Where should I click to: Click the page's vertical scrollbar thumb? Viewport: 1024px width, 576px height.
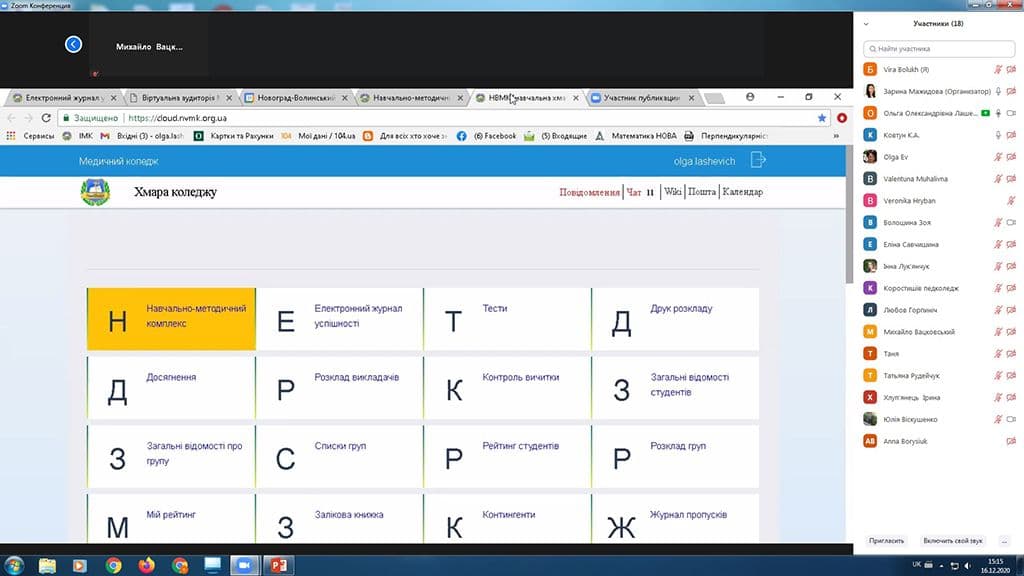pos(849,214)
